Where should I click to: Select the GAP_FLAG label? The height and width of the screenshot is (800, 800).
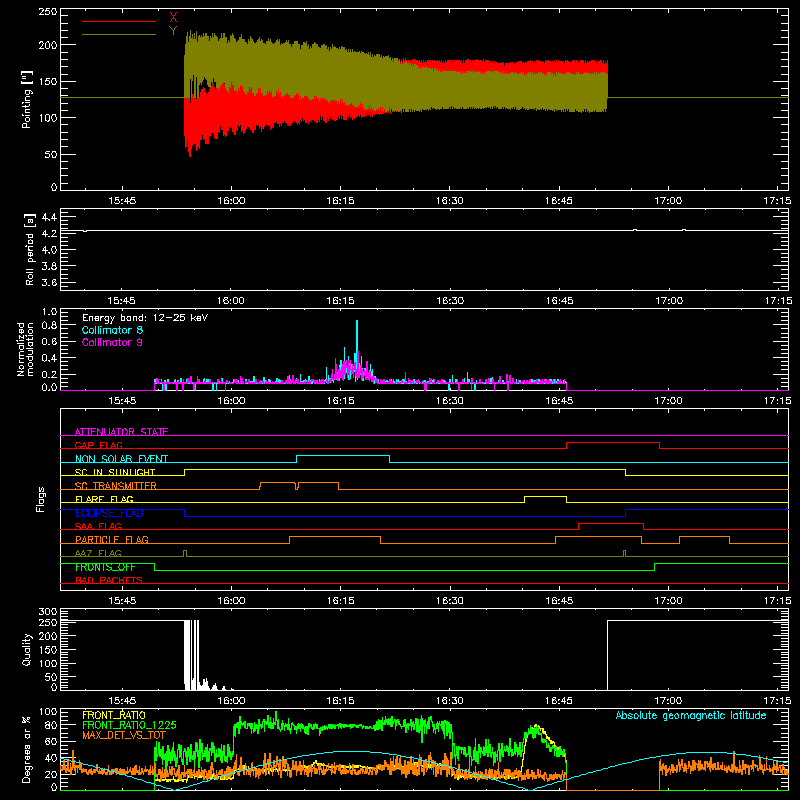tap(99, 445)
